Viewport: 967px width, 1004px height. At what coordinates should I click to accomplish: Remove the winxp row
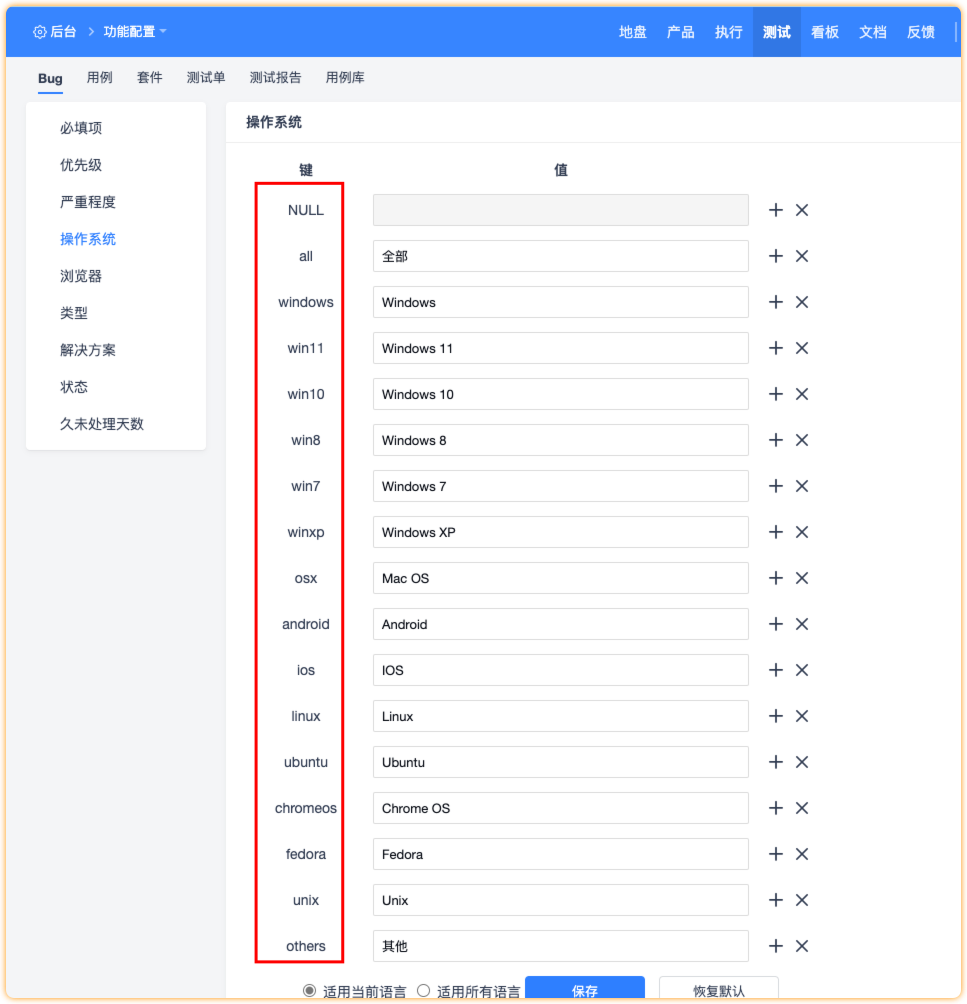[802, 532]
